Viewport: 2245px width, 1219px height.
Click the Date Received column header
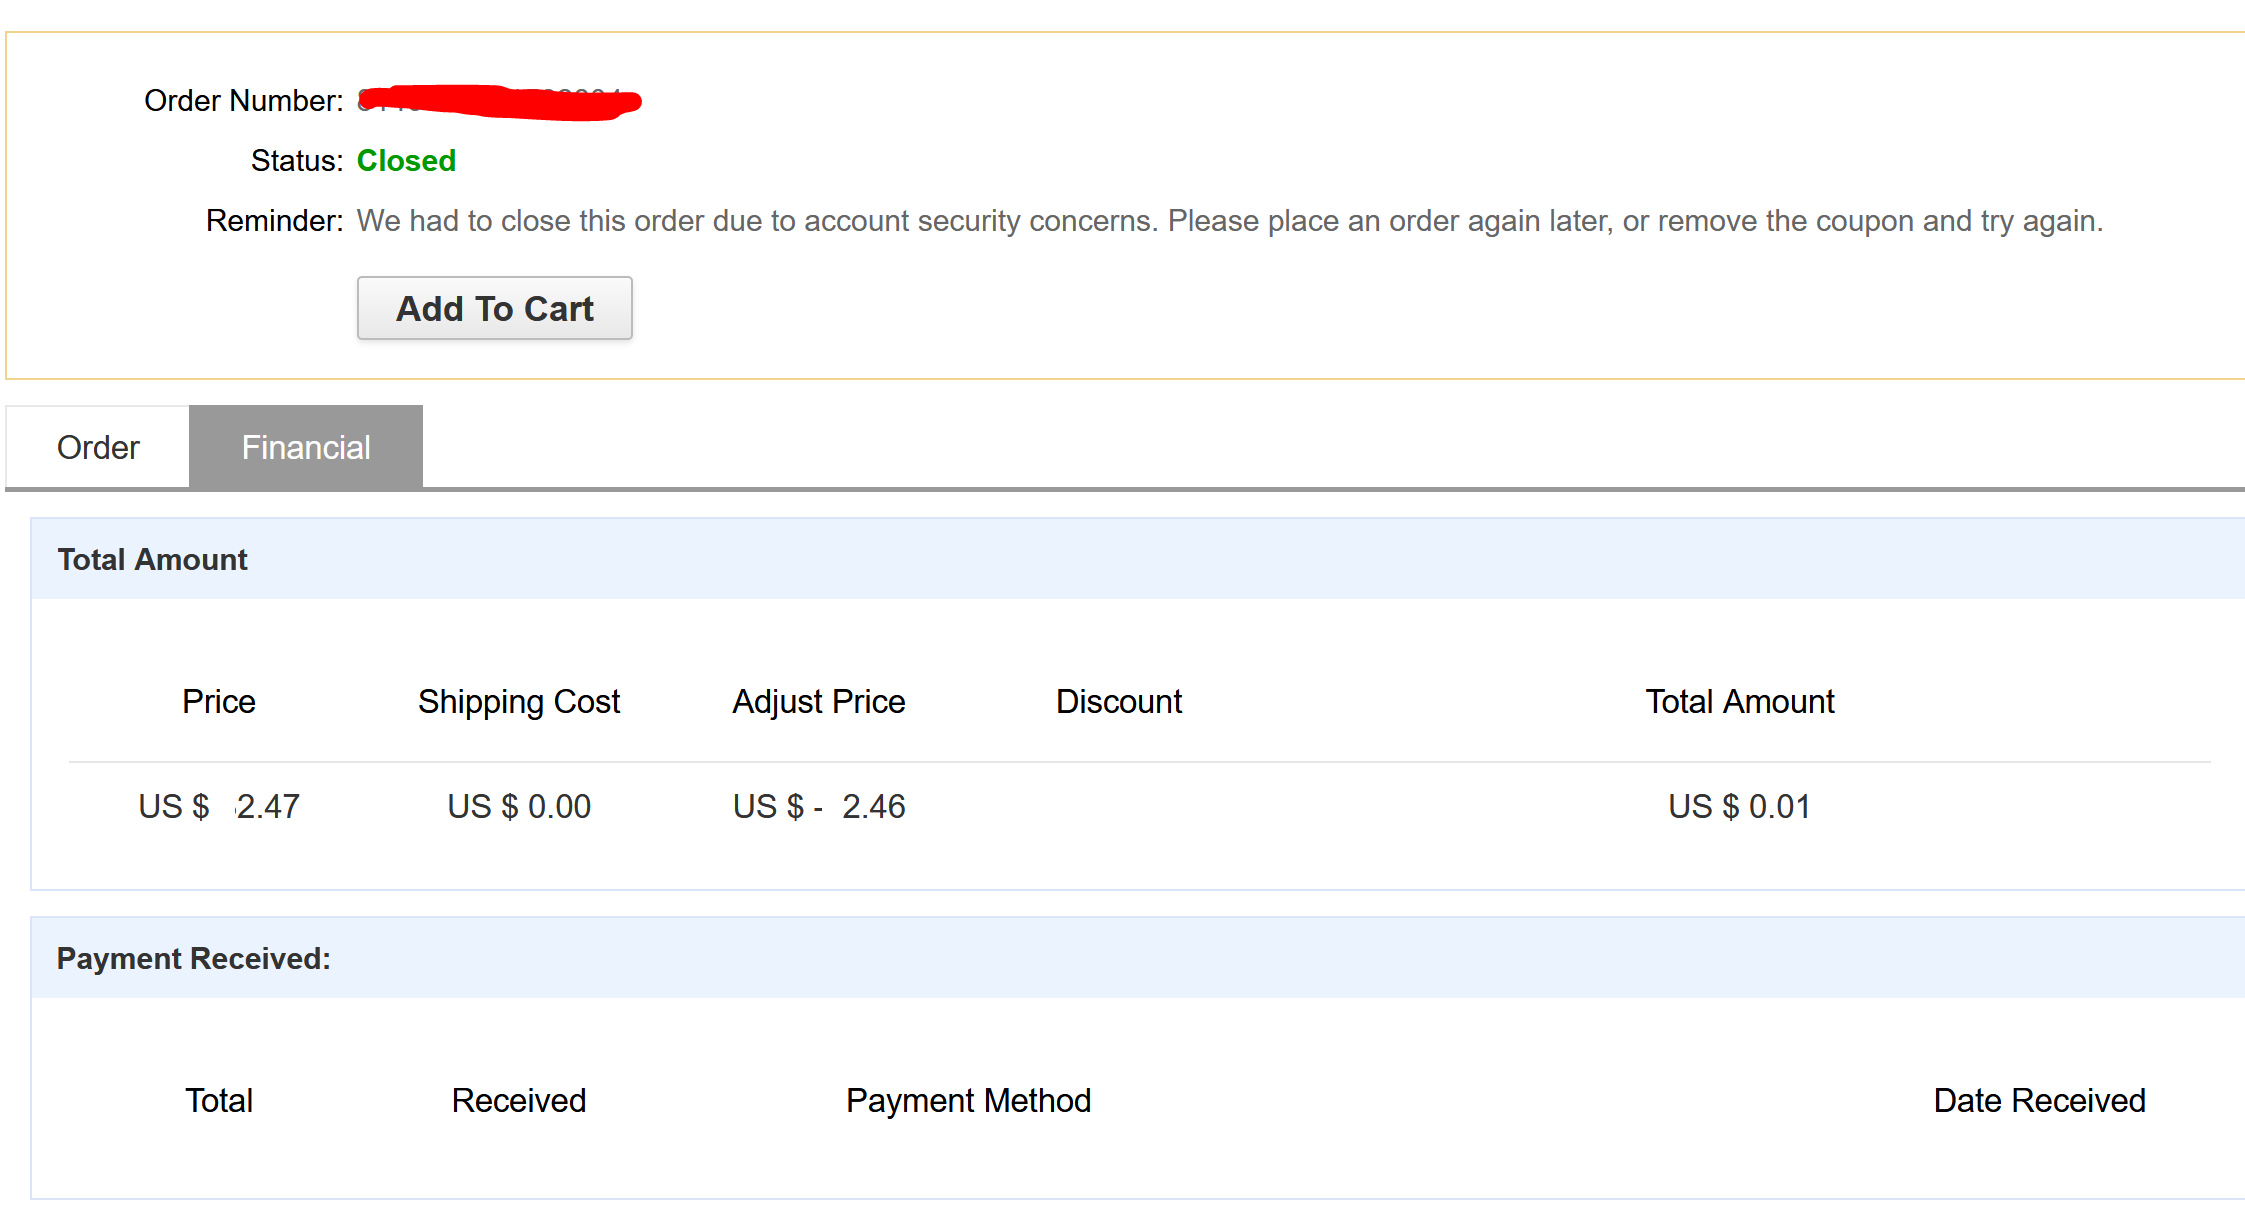click(x=2039, y=1100)
